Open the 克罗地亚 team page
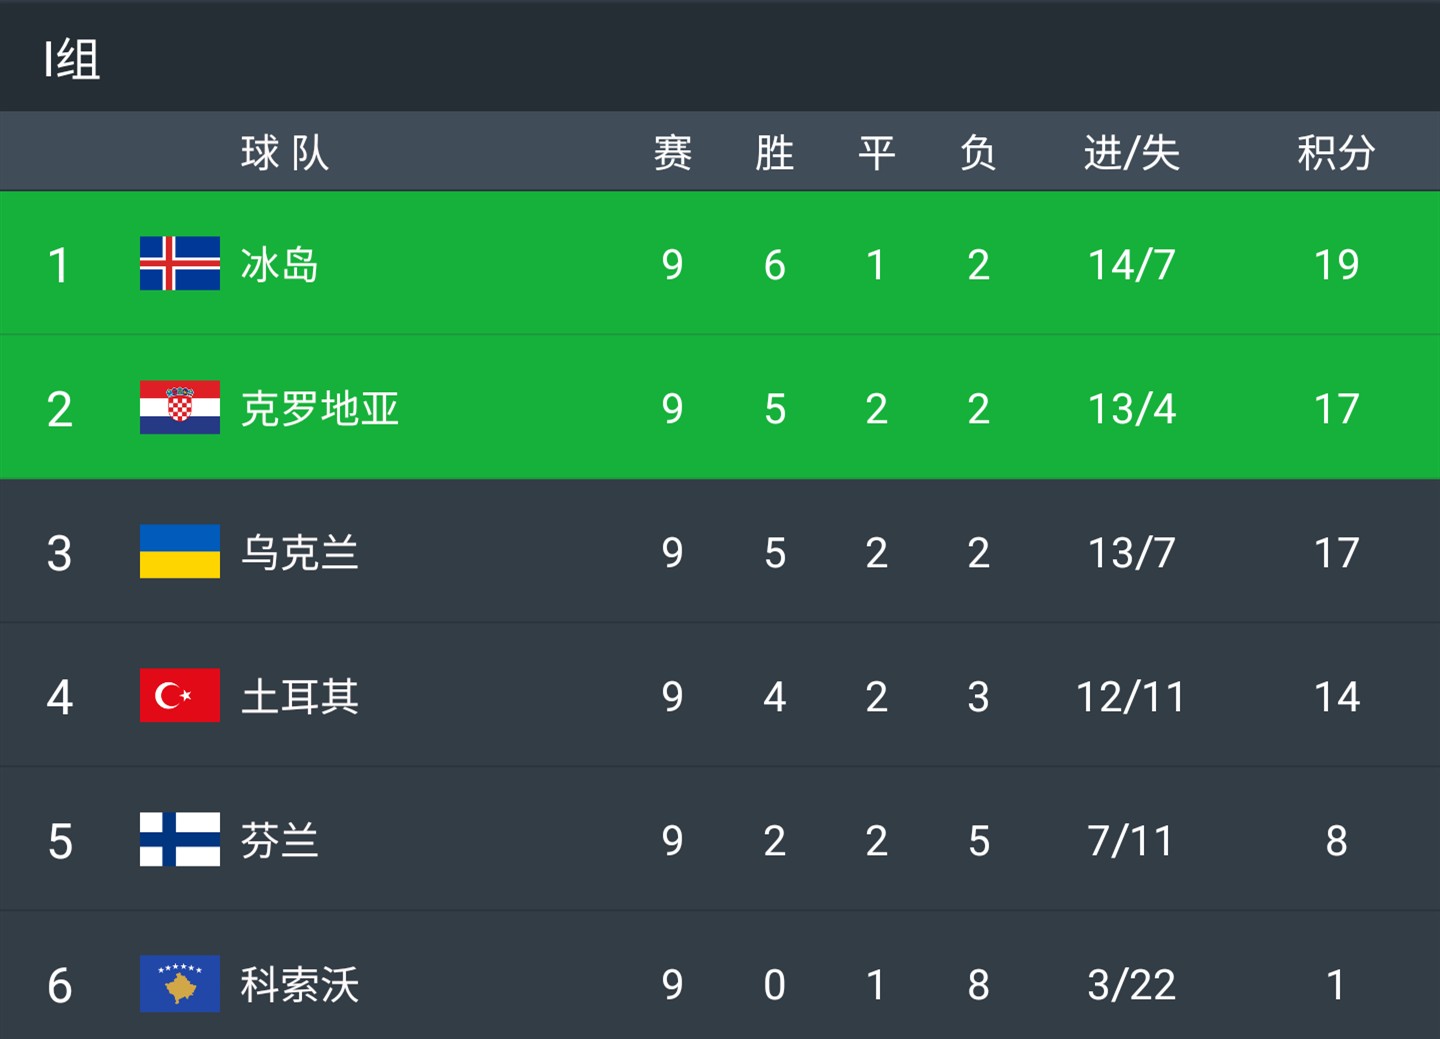The width and height of the screenshot is (1440, 1039). click(x=320, y=409)
